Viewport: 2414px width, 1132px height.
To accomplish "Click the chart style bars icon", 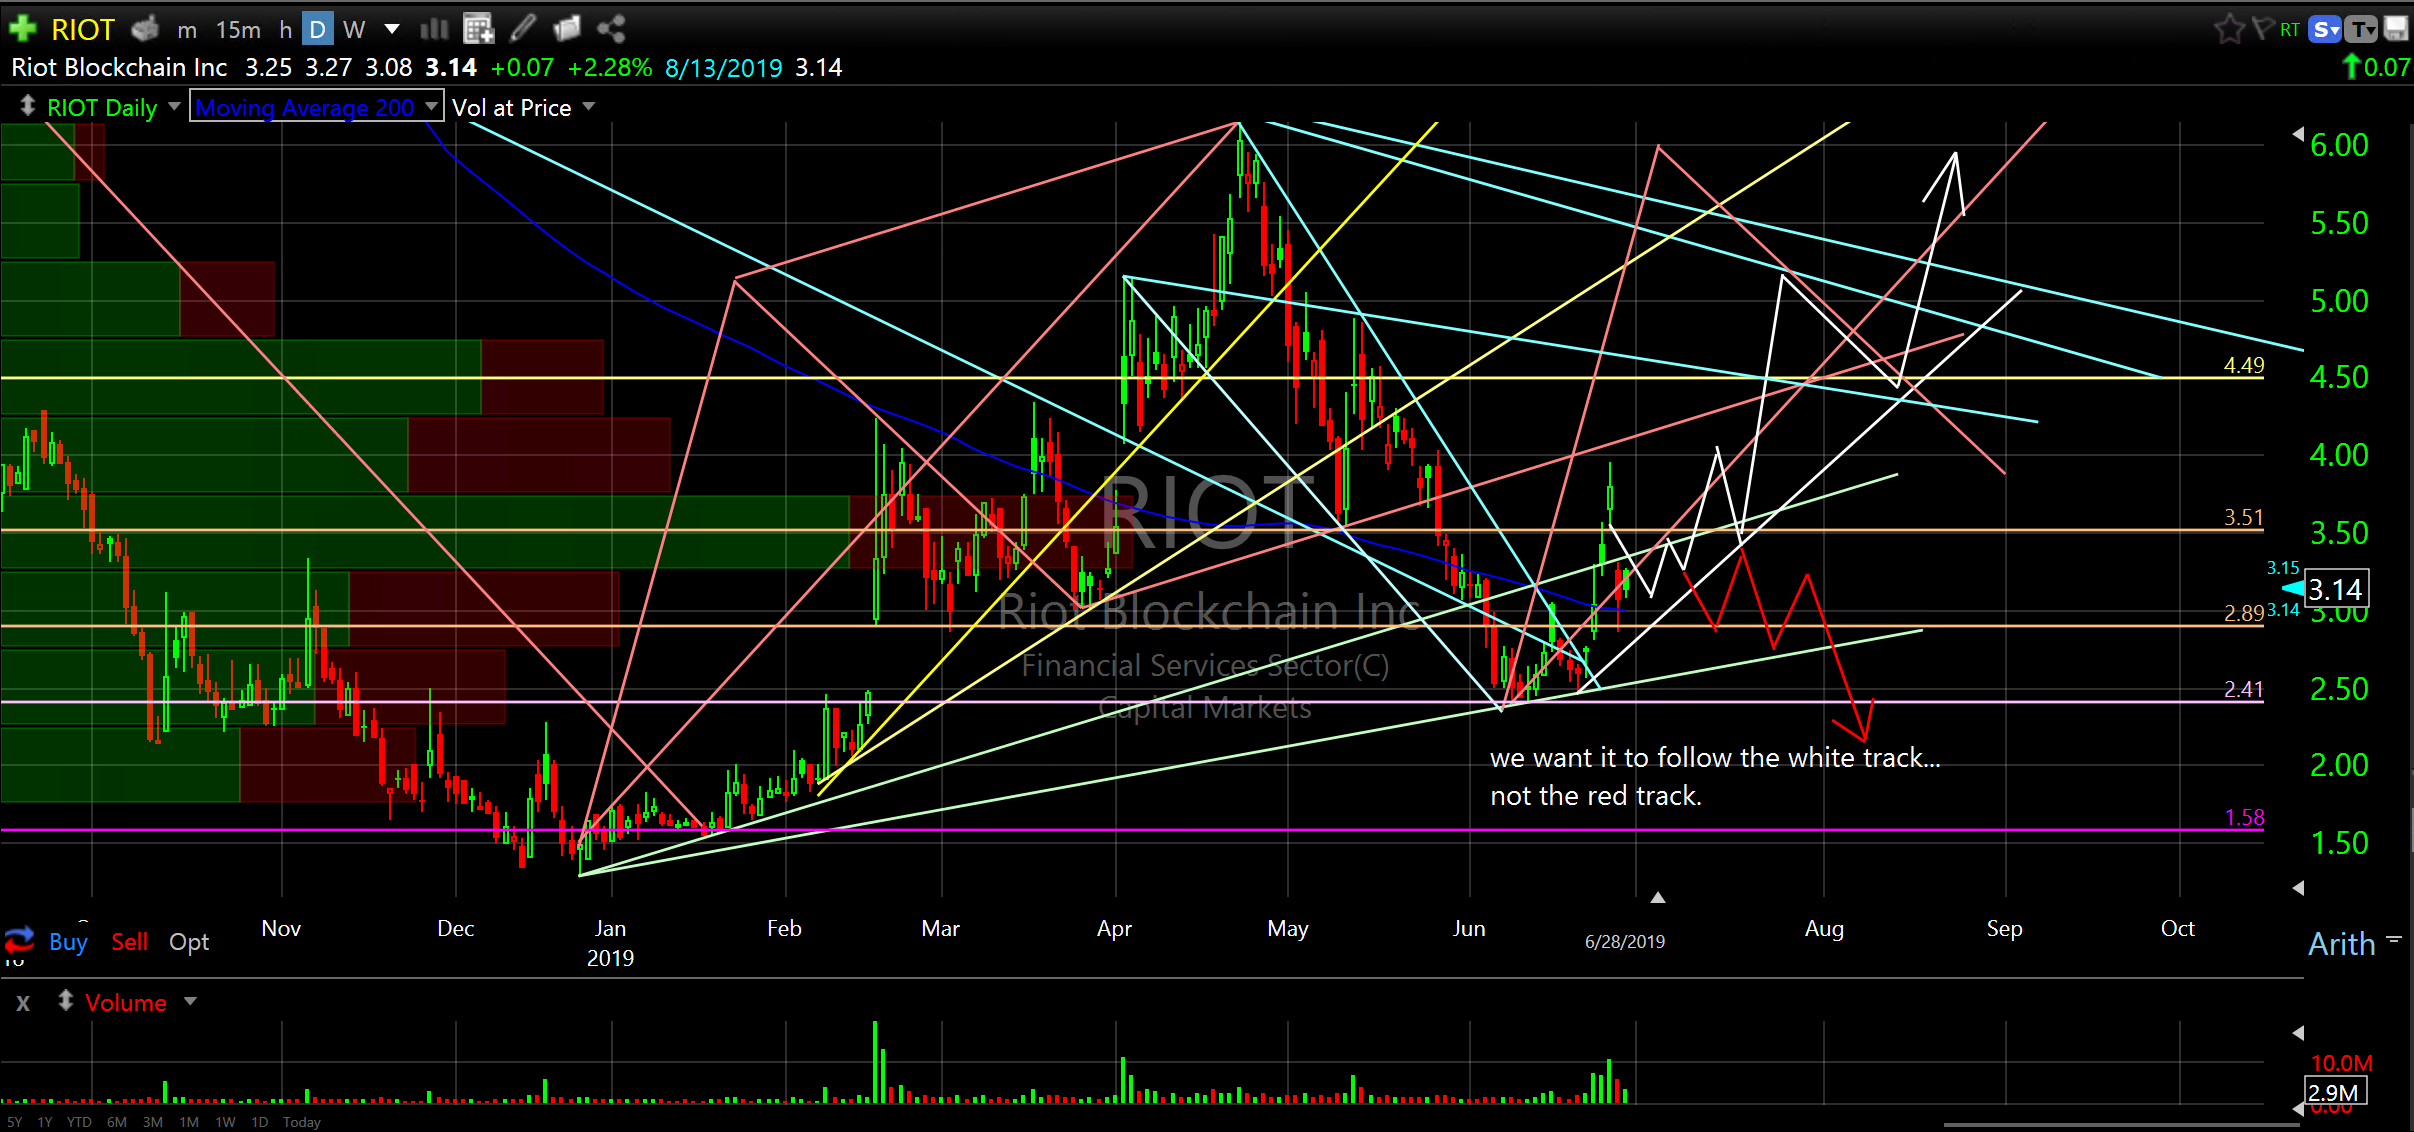I will (x=434, y=29).
